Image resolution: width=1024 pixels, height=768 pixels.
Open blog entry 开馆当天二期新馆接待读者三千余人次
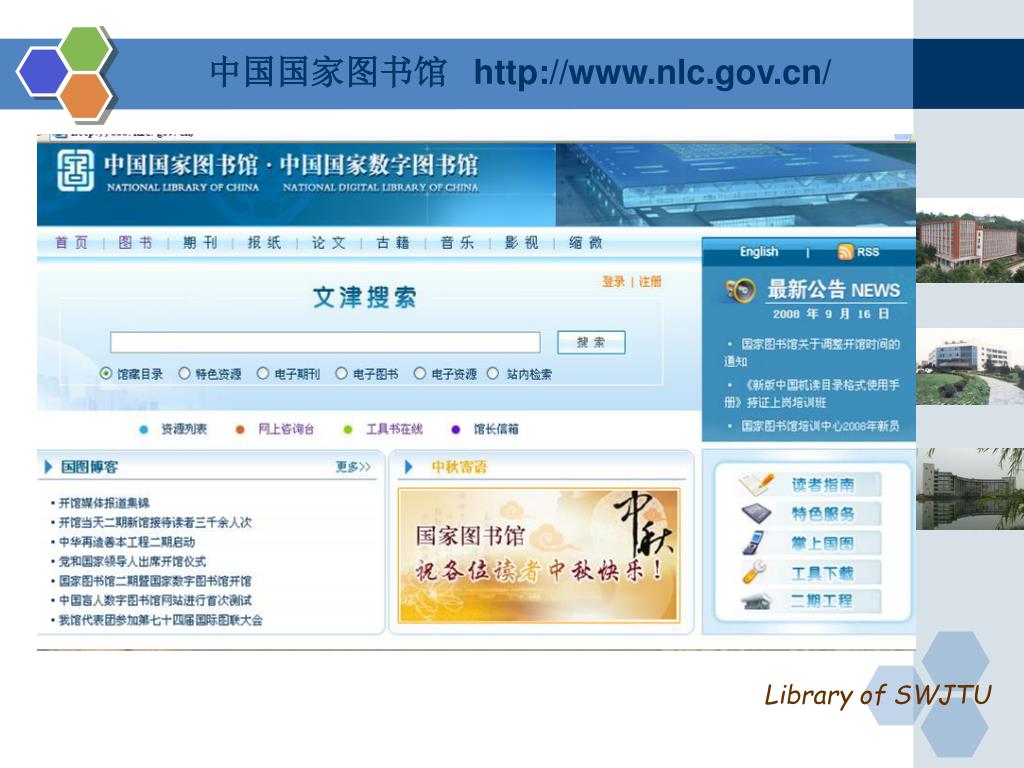[155, 522]
